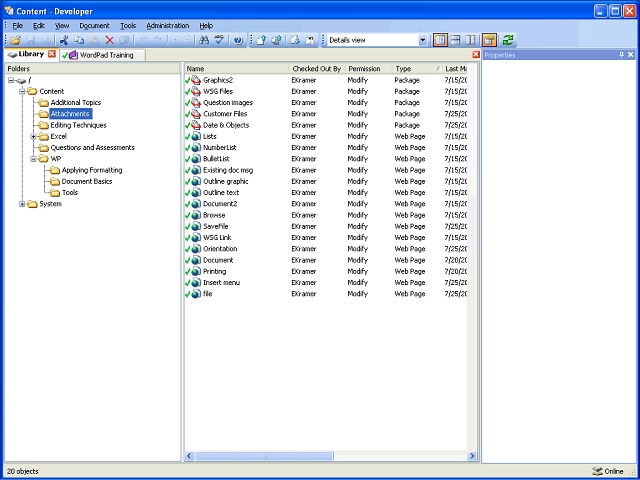Click the horizontal scrollbar thumb
640x480 pixels.
coord(264,456)
